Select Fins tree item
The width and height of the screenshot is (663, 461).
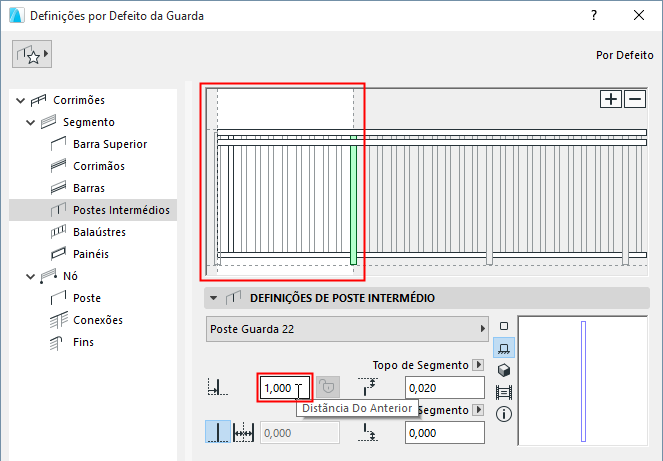pos(83,342)
